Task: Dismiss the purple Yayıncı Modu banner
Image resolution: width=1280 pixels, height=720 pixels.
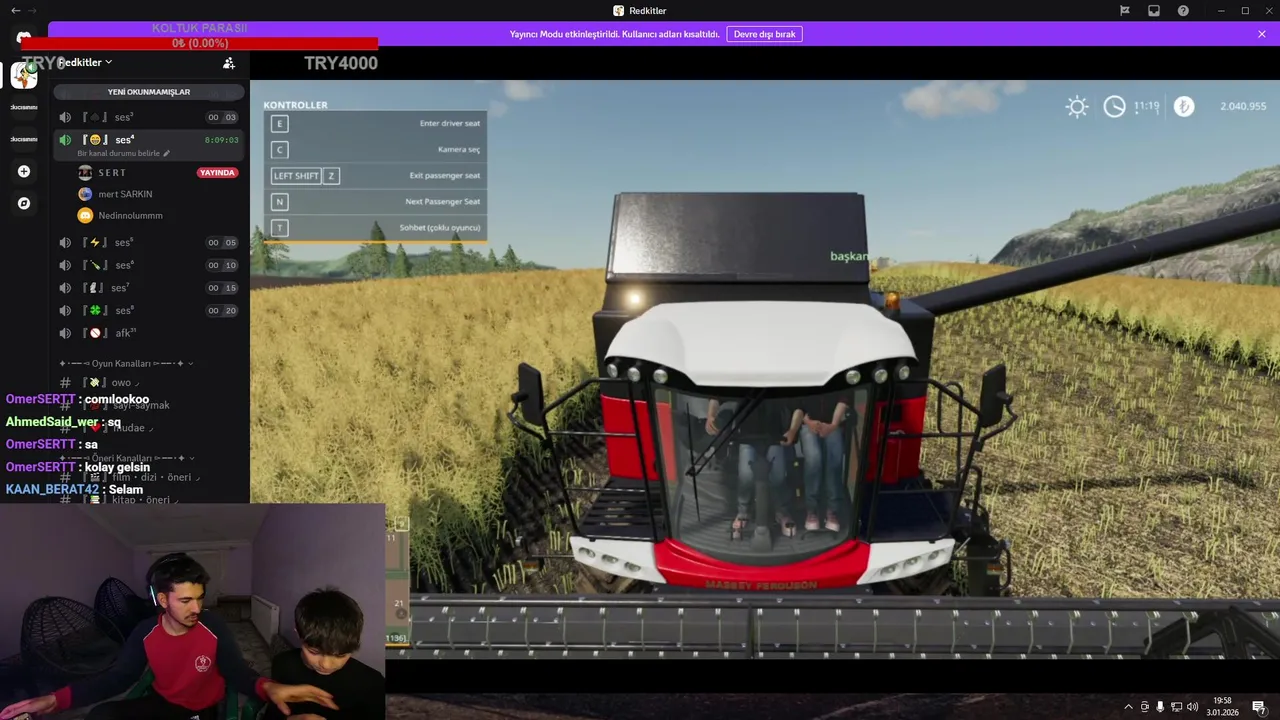Action: [x=1262, y=34]
